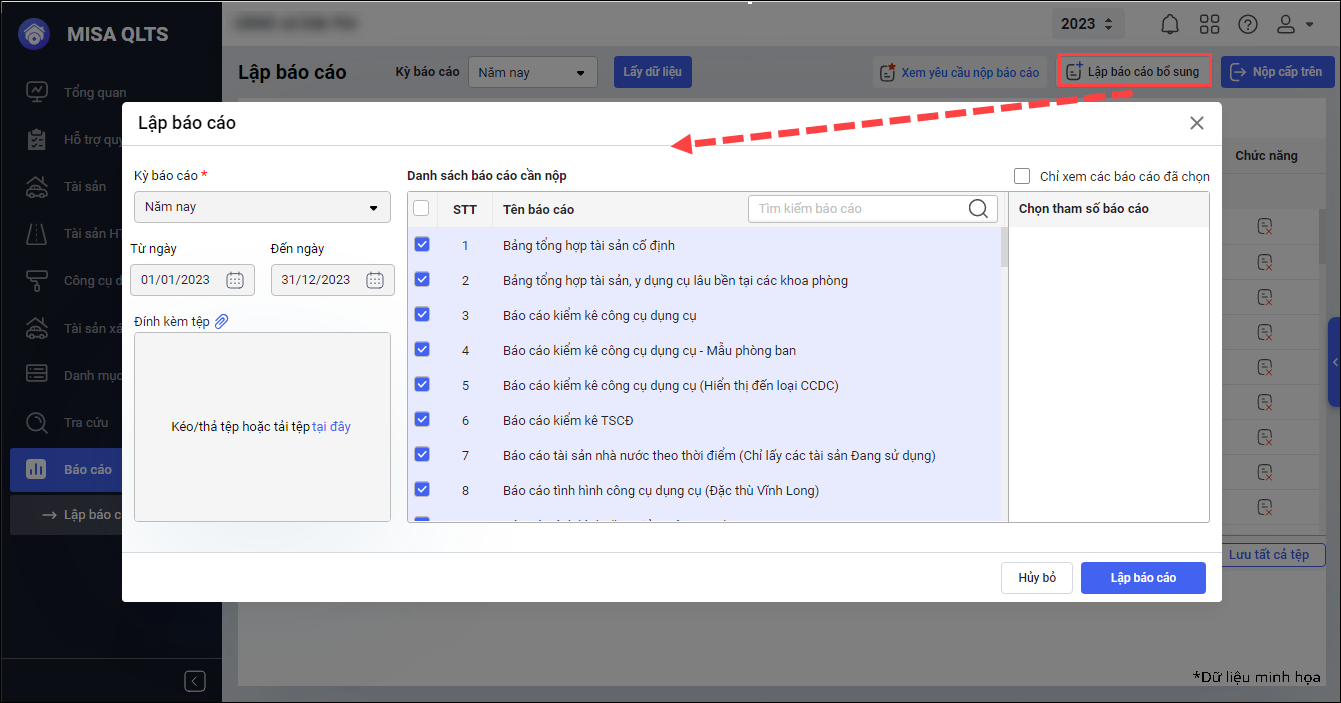Uncheck Báo cáo tài sản nhà nước report
The height and width of the screenshot is (703, 1341).
[x=421, y=454]
